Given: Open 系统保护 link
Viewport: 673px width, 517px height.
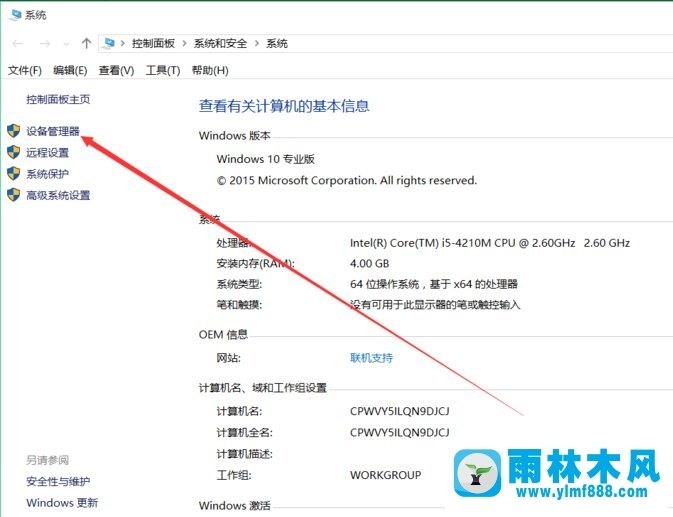Looking at the screenshot, I should 47,174.
